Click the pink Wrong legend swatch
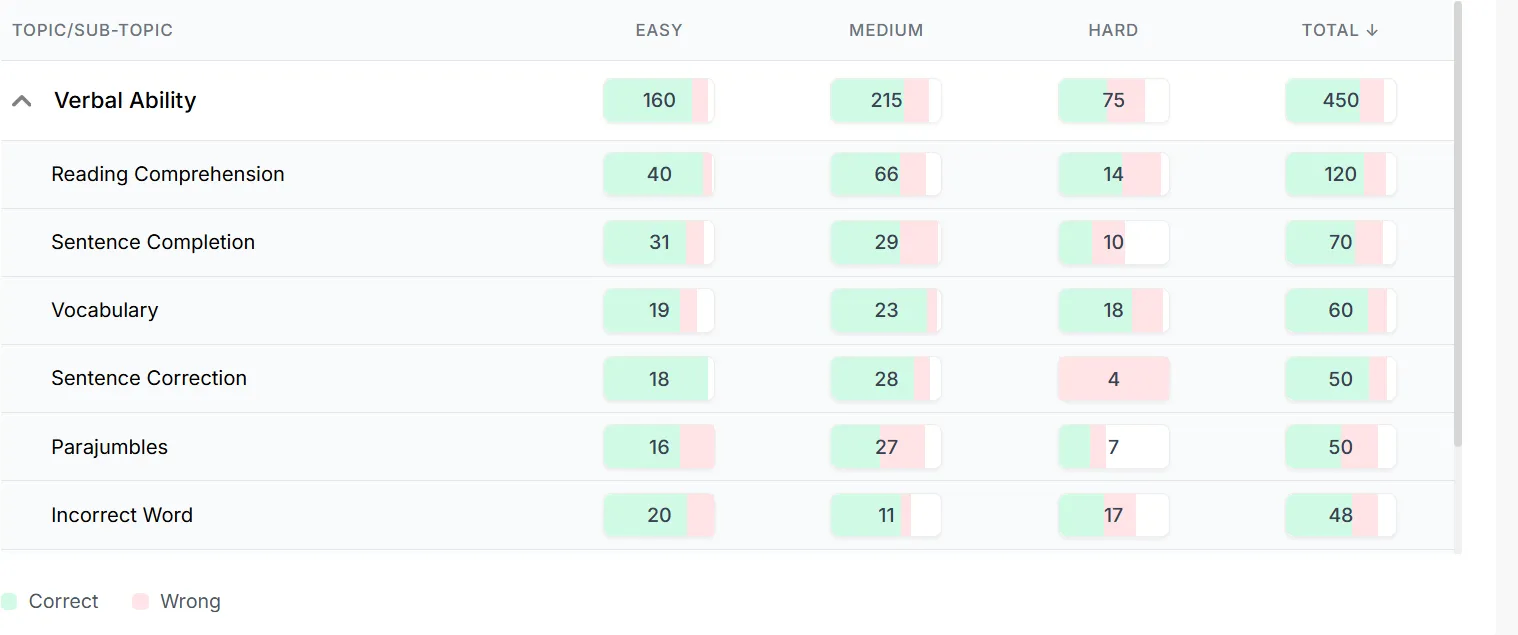1518x635 pixels. pyautogui.click(x=140, y=602)
